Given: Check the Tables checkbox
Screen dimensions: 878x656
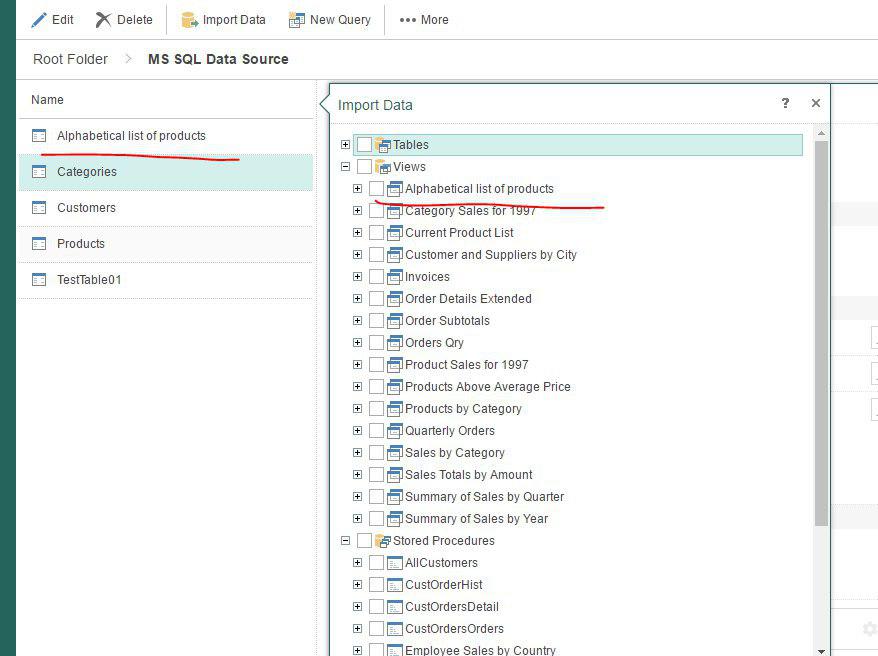Looking at the screenshot, I should point(364,145).
